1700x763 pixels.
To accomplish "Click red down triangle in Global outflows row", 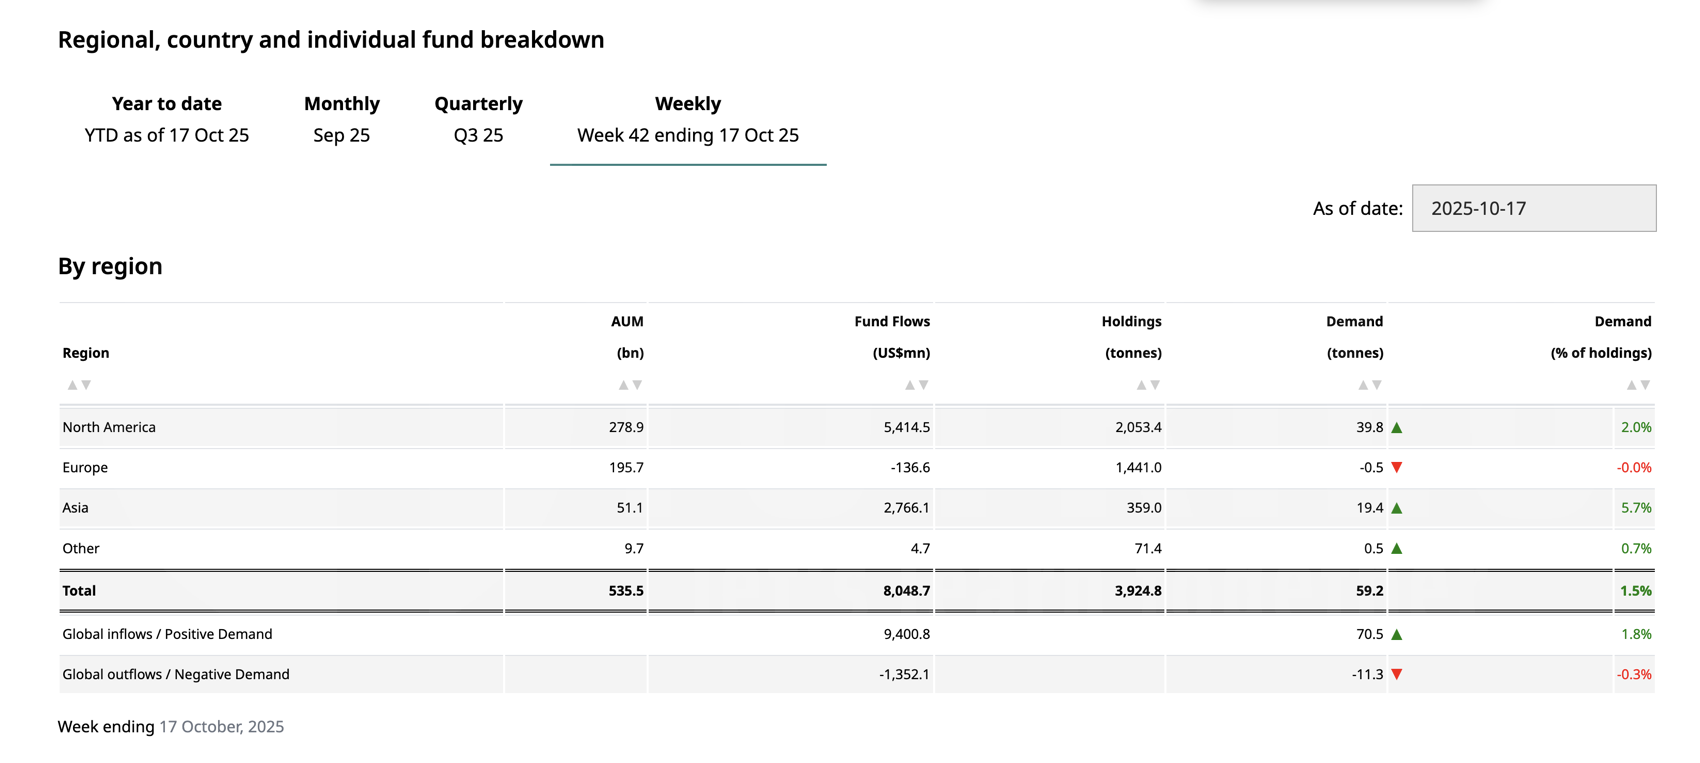I will 1397,675.
